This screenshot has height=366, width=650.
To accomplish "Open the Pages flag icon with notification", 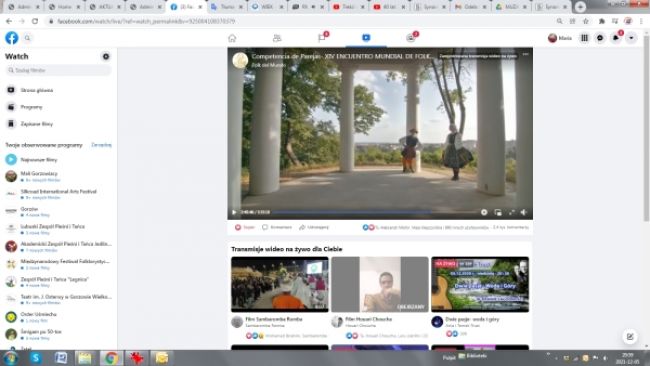I will tap(322, 38).
